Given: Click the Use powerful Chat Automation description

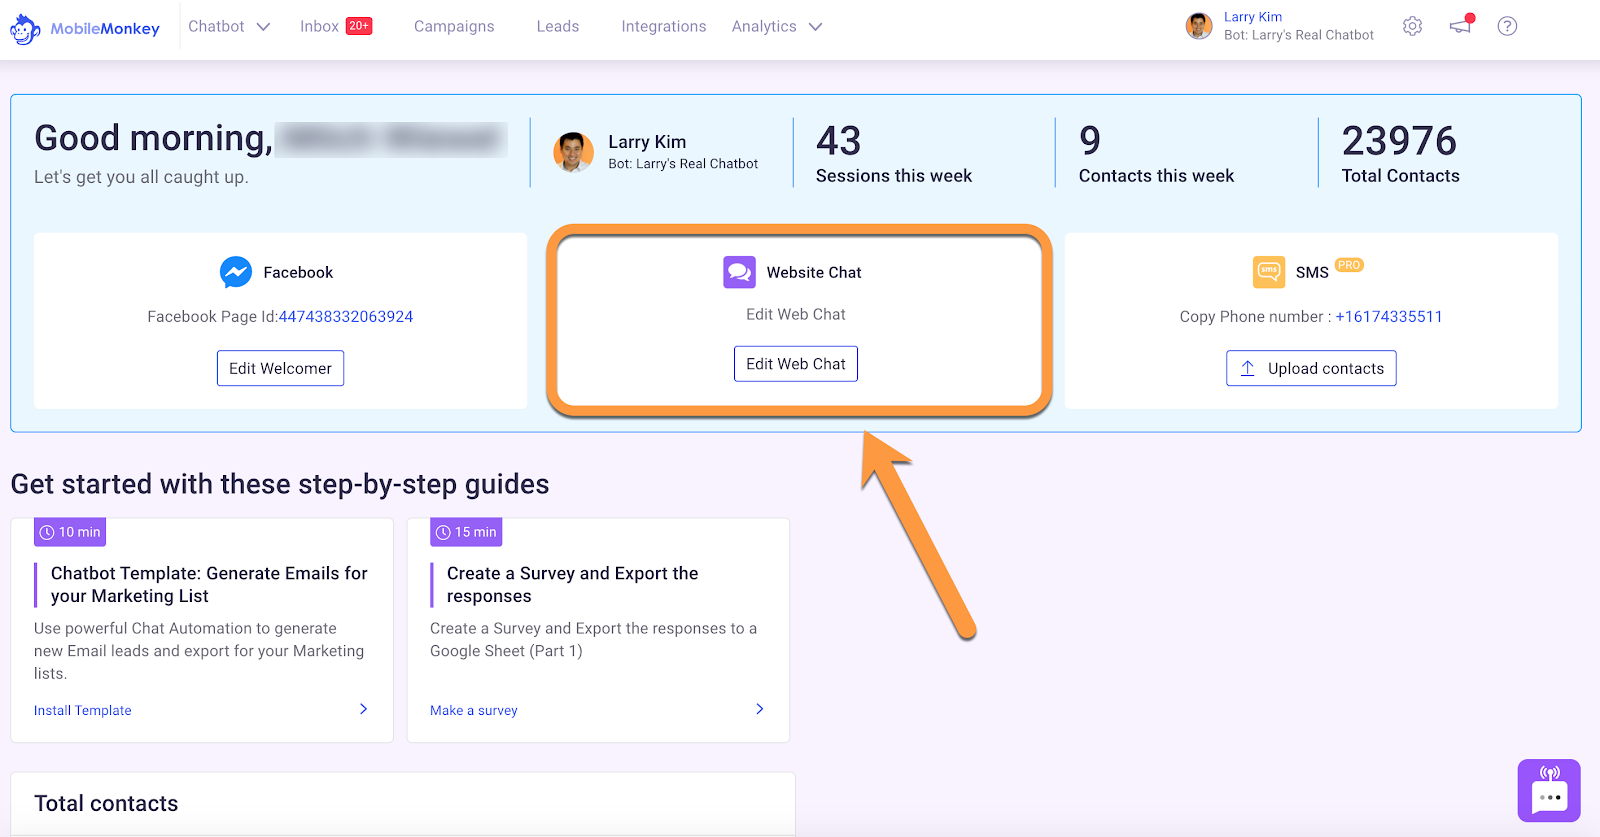Looking at the screenshot, I should pyautogui.click(x=199, y=651).
